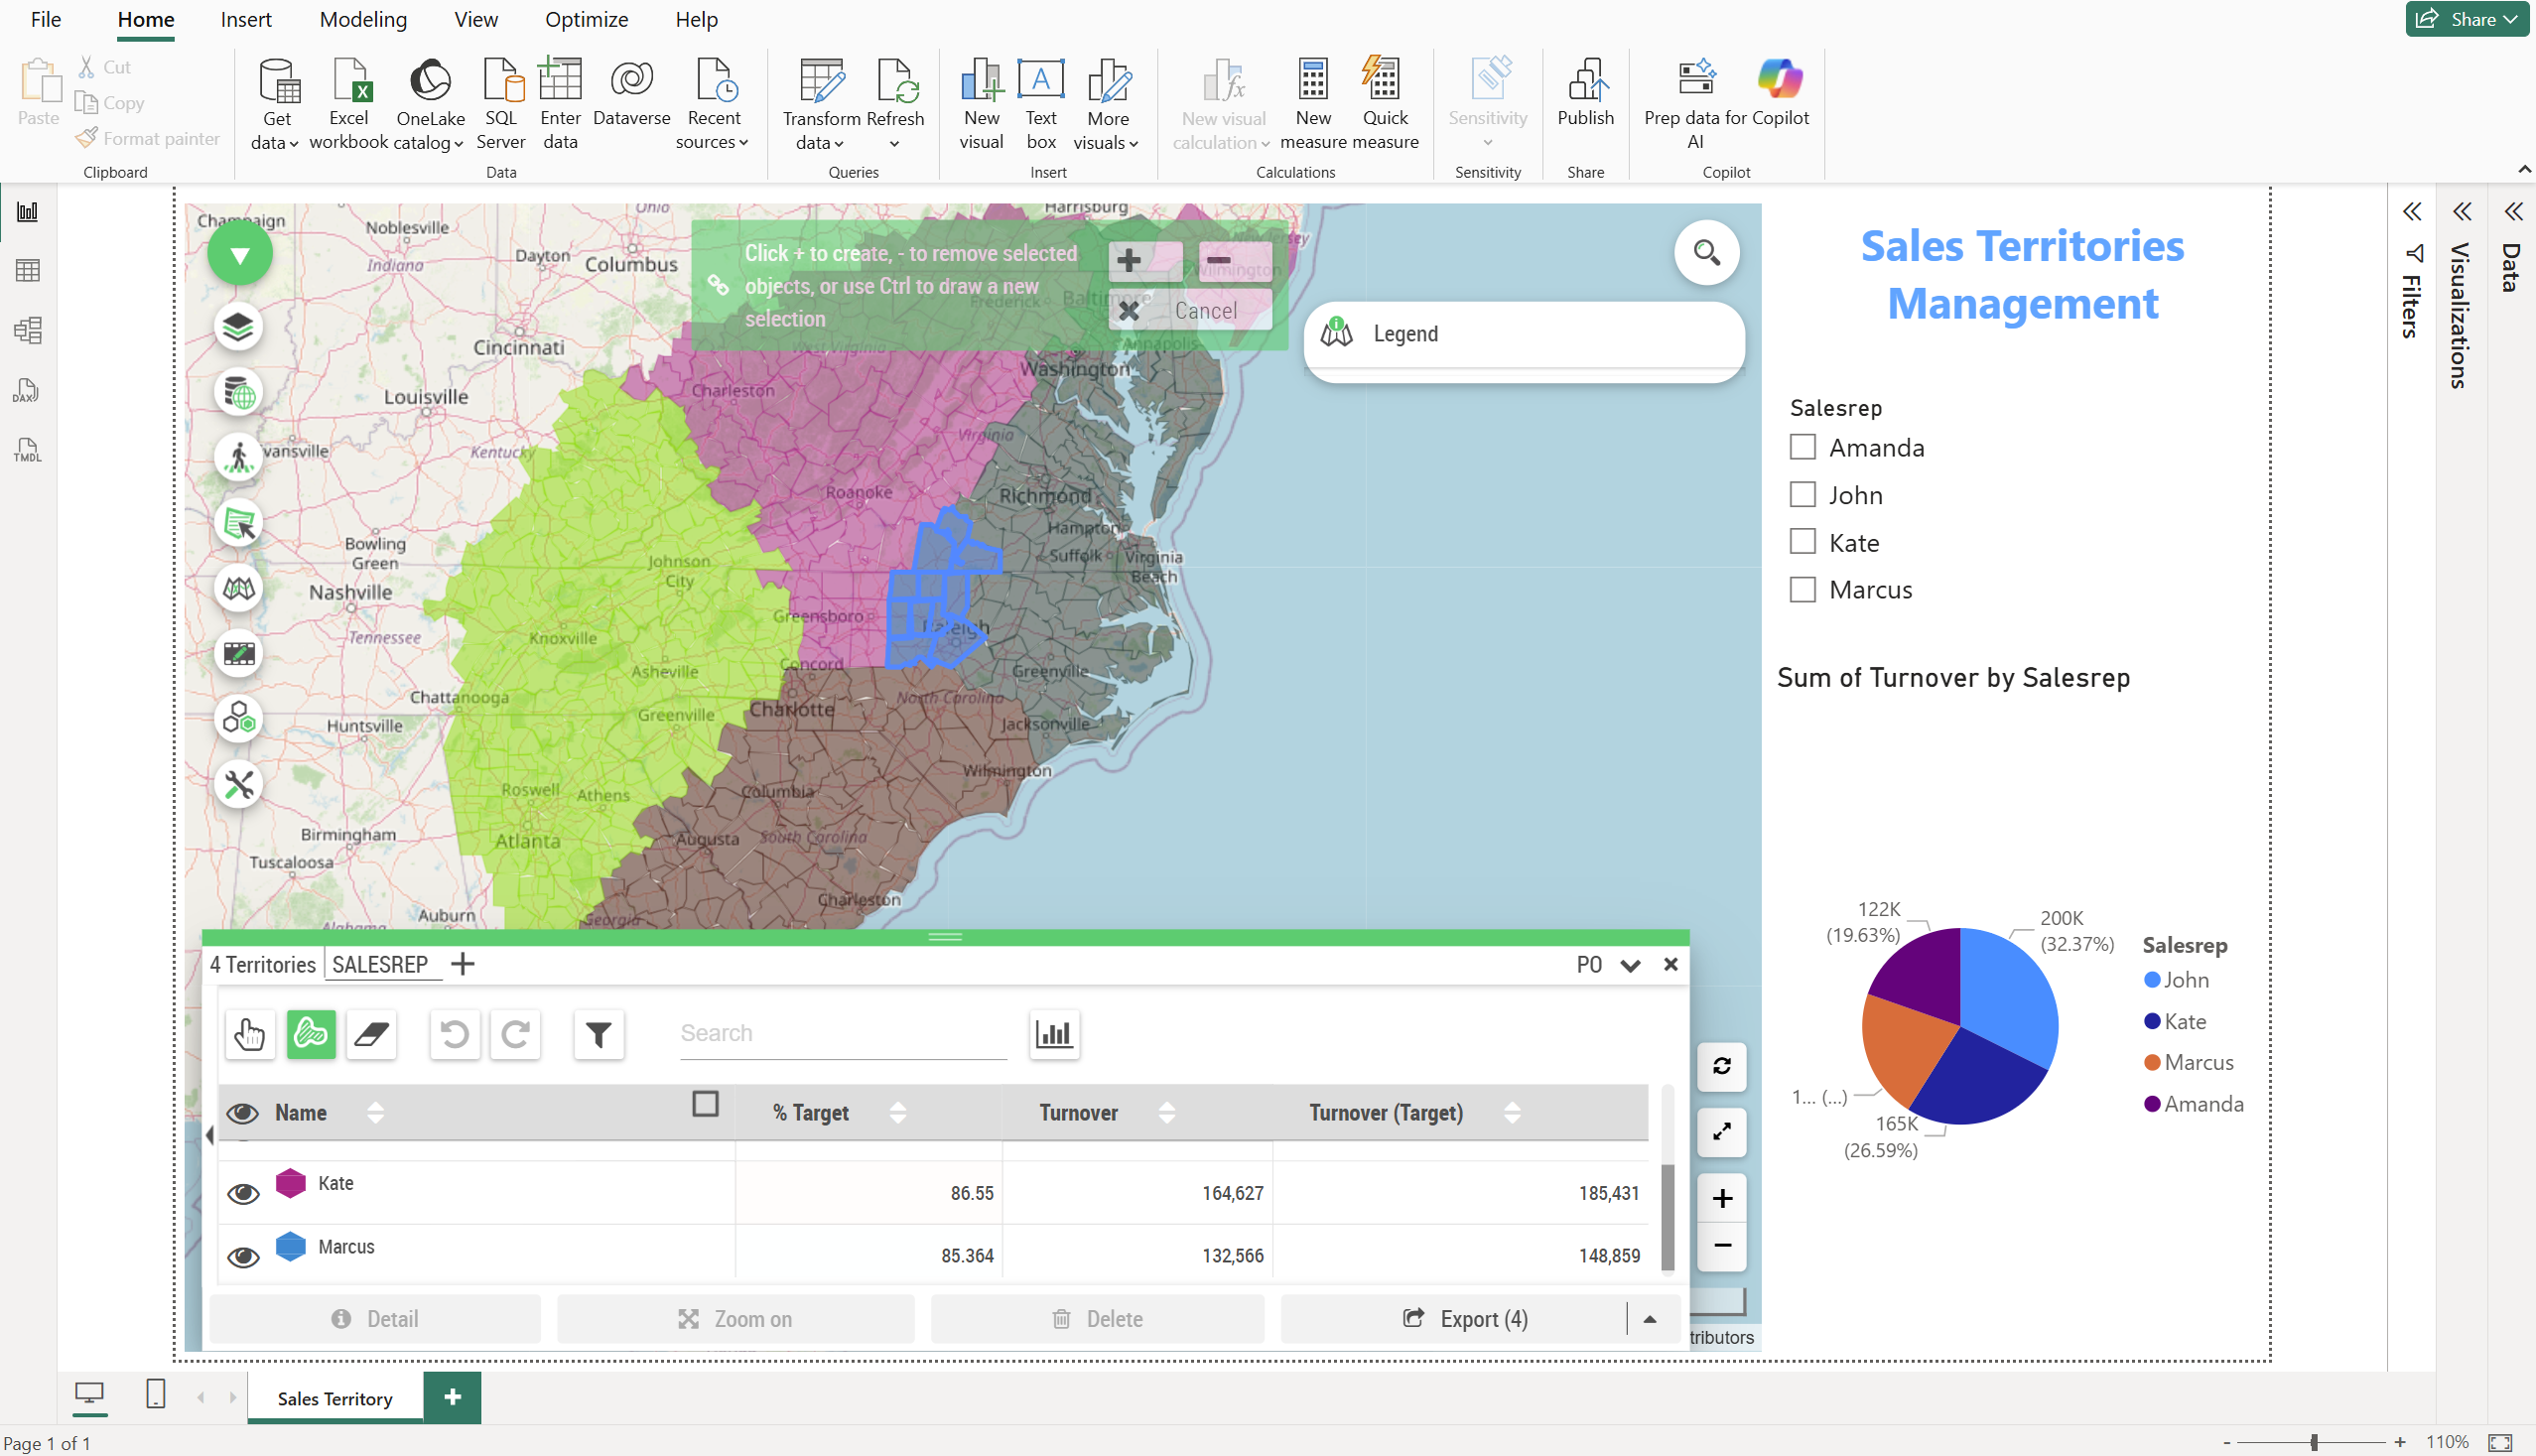Screen dimensions: 2536x1456
Task: Expand the Filters pane
Action: pyautogui.click(x=2412, y=212)
